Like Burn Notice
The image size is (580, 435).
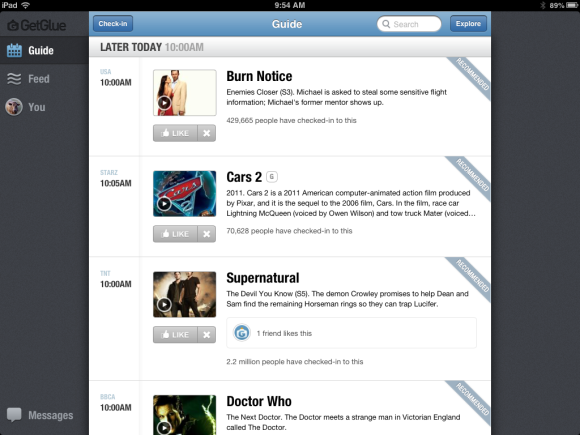tap(175, 133)
